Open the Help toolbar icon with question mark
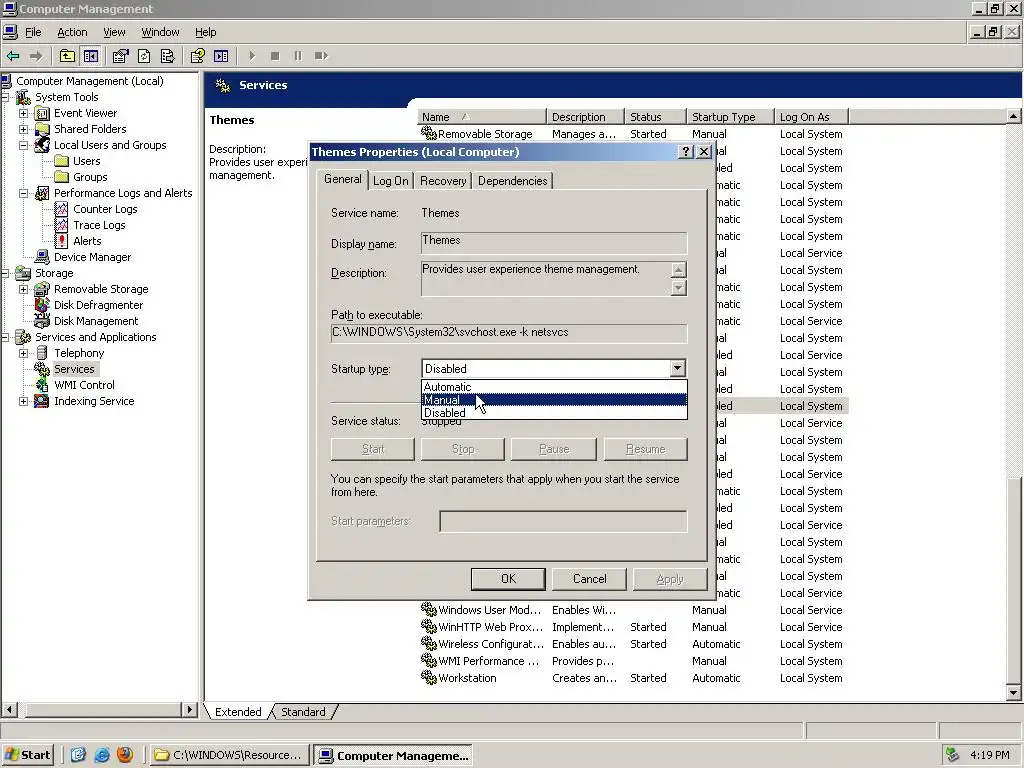This screenshot has height=768, width=1024. 197,56
